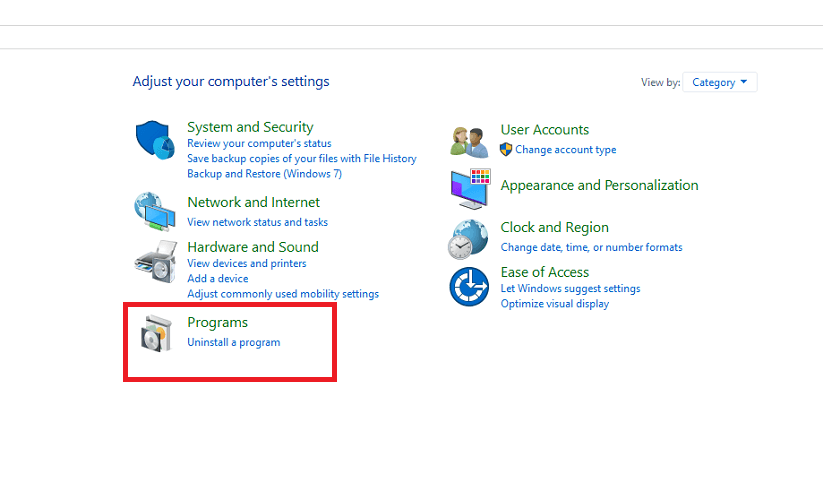Viewport: 823px width, 500px height.
Task: Click View network status and tasks
Action: click(258, 222)
